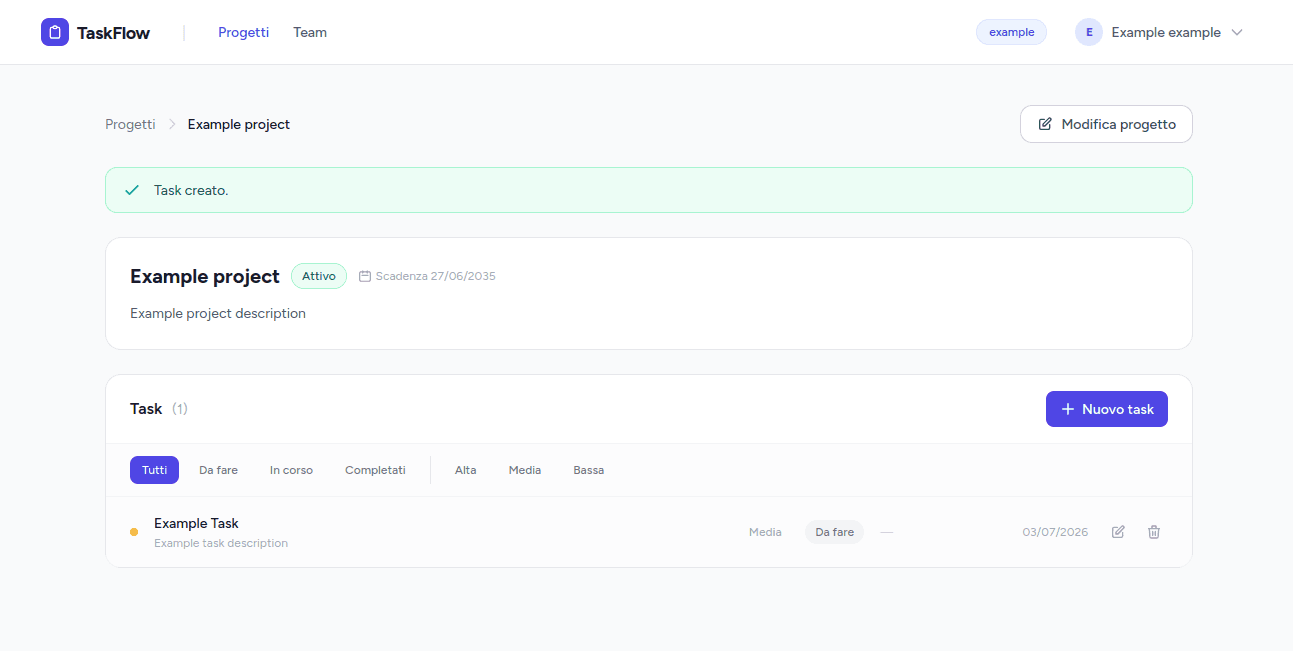The height and width of the screenshot is (651, 1293).
Task: Click the 03/07/2026 due date
Action: [1055, 532]
